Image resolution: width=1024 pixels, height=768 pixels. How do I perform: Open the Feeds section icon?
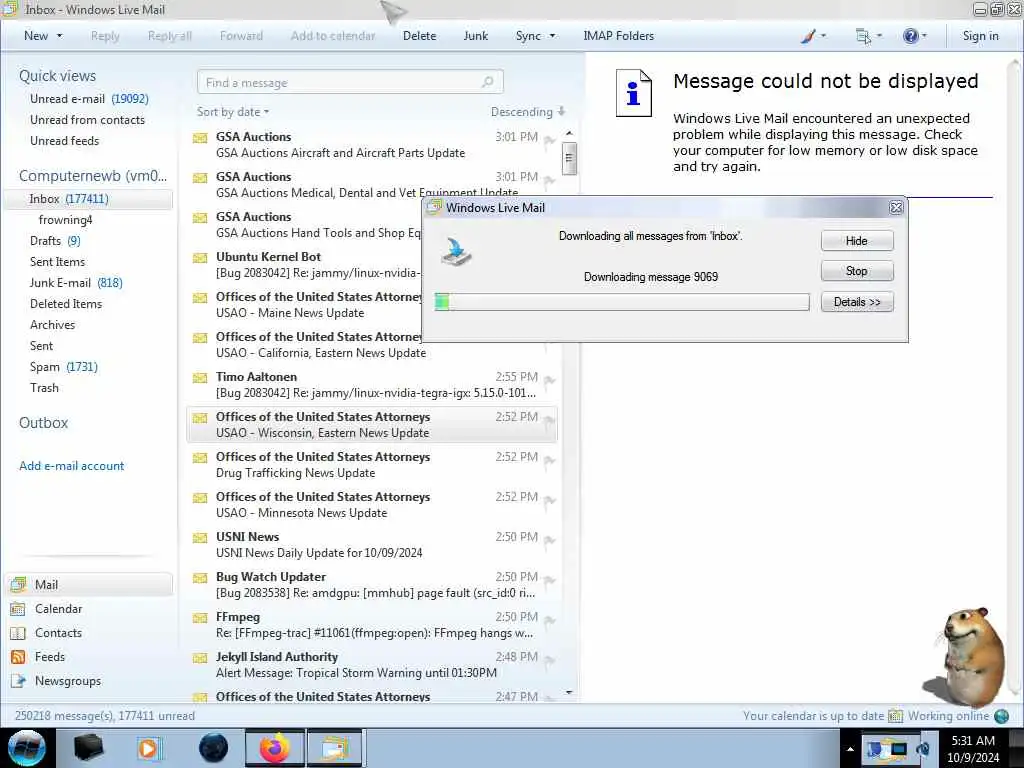click(x=18, y=657)
